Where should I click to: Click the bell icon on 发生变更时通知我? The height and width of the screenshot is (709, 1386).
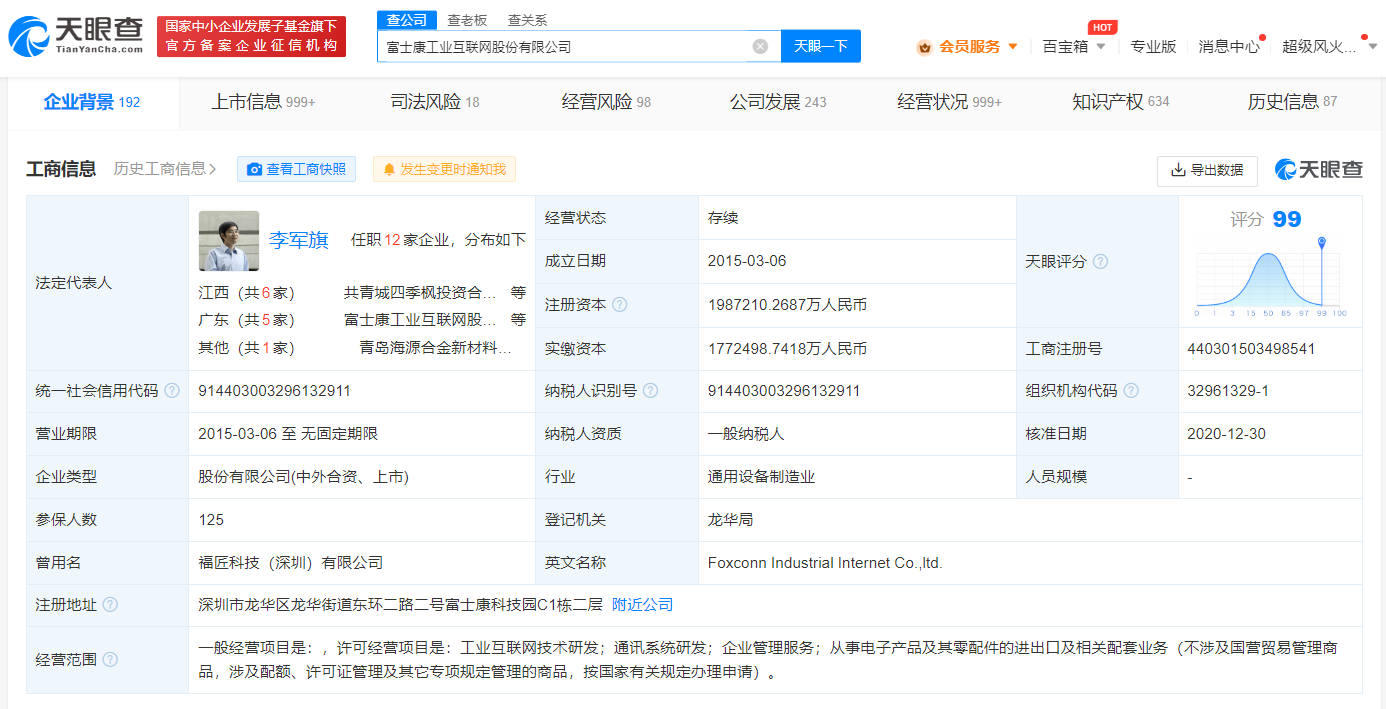click(389, 170)
